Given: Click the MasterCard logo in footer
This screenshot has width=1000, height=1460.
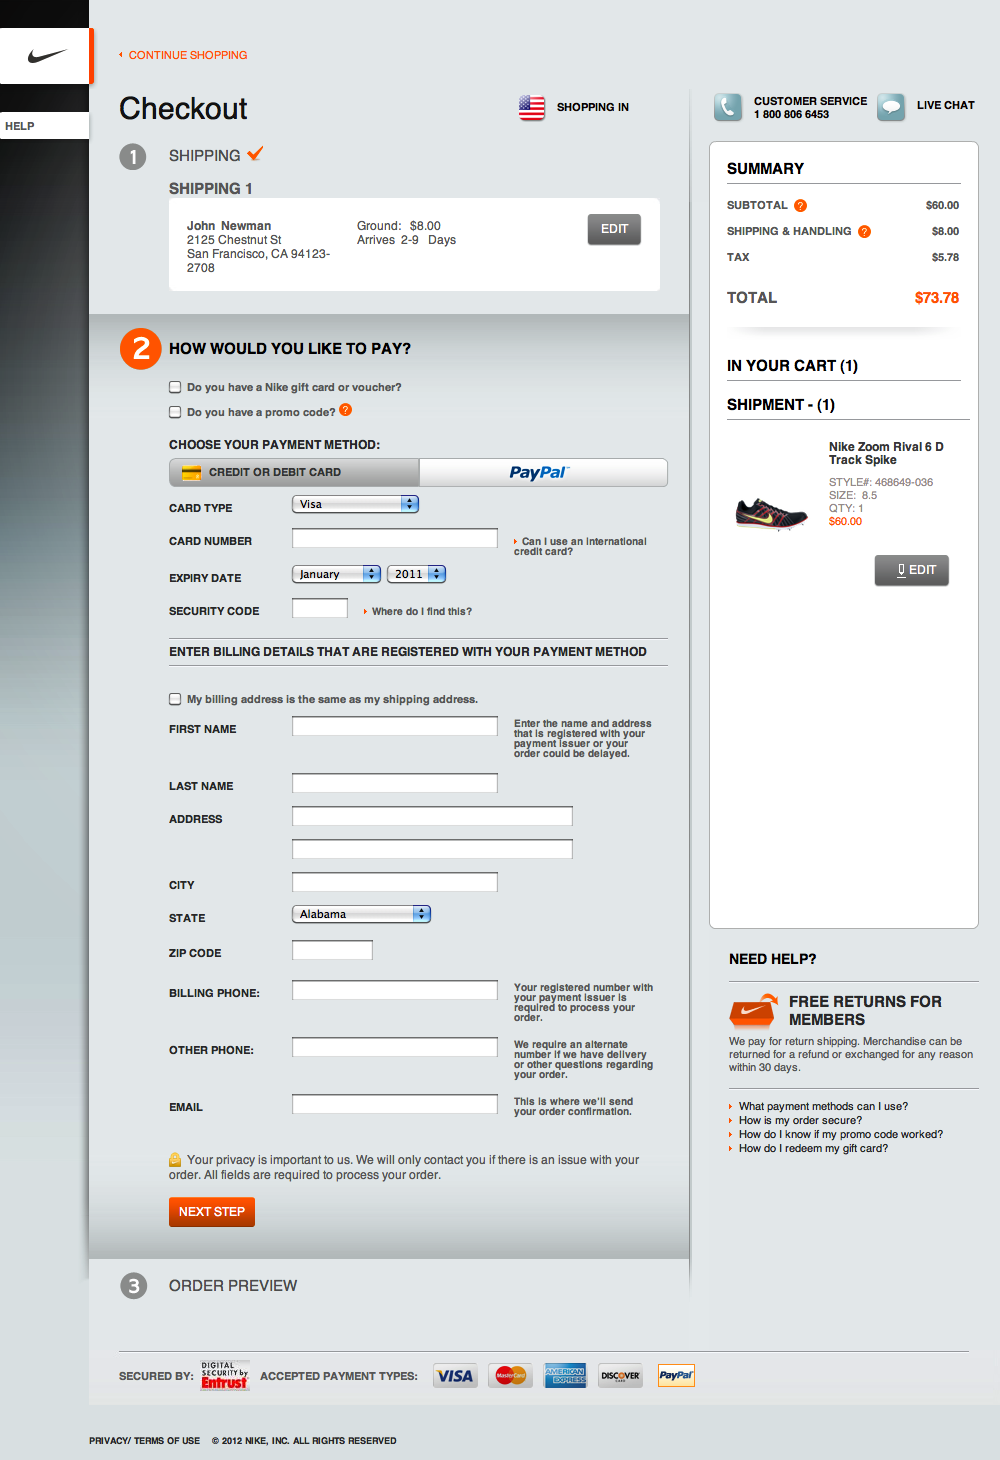Looking at the screenshot, I should coord(511,1376).
